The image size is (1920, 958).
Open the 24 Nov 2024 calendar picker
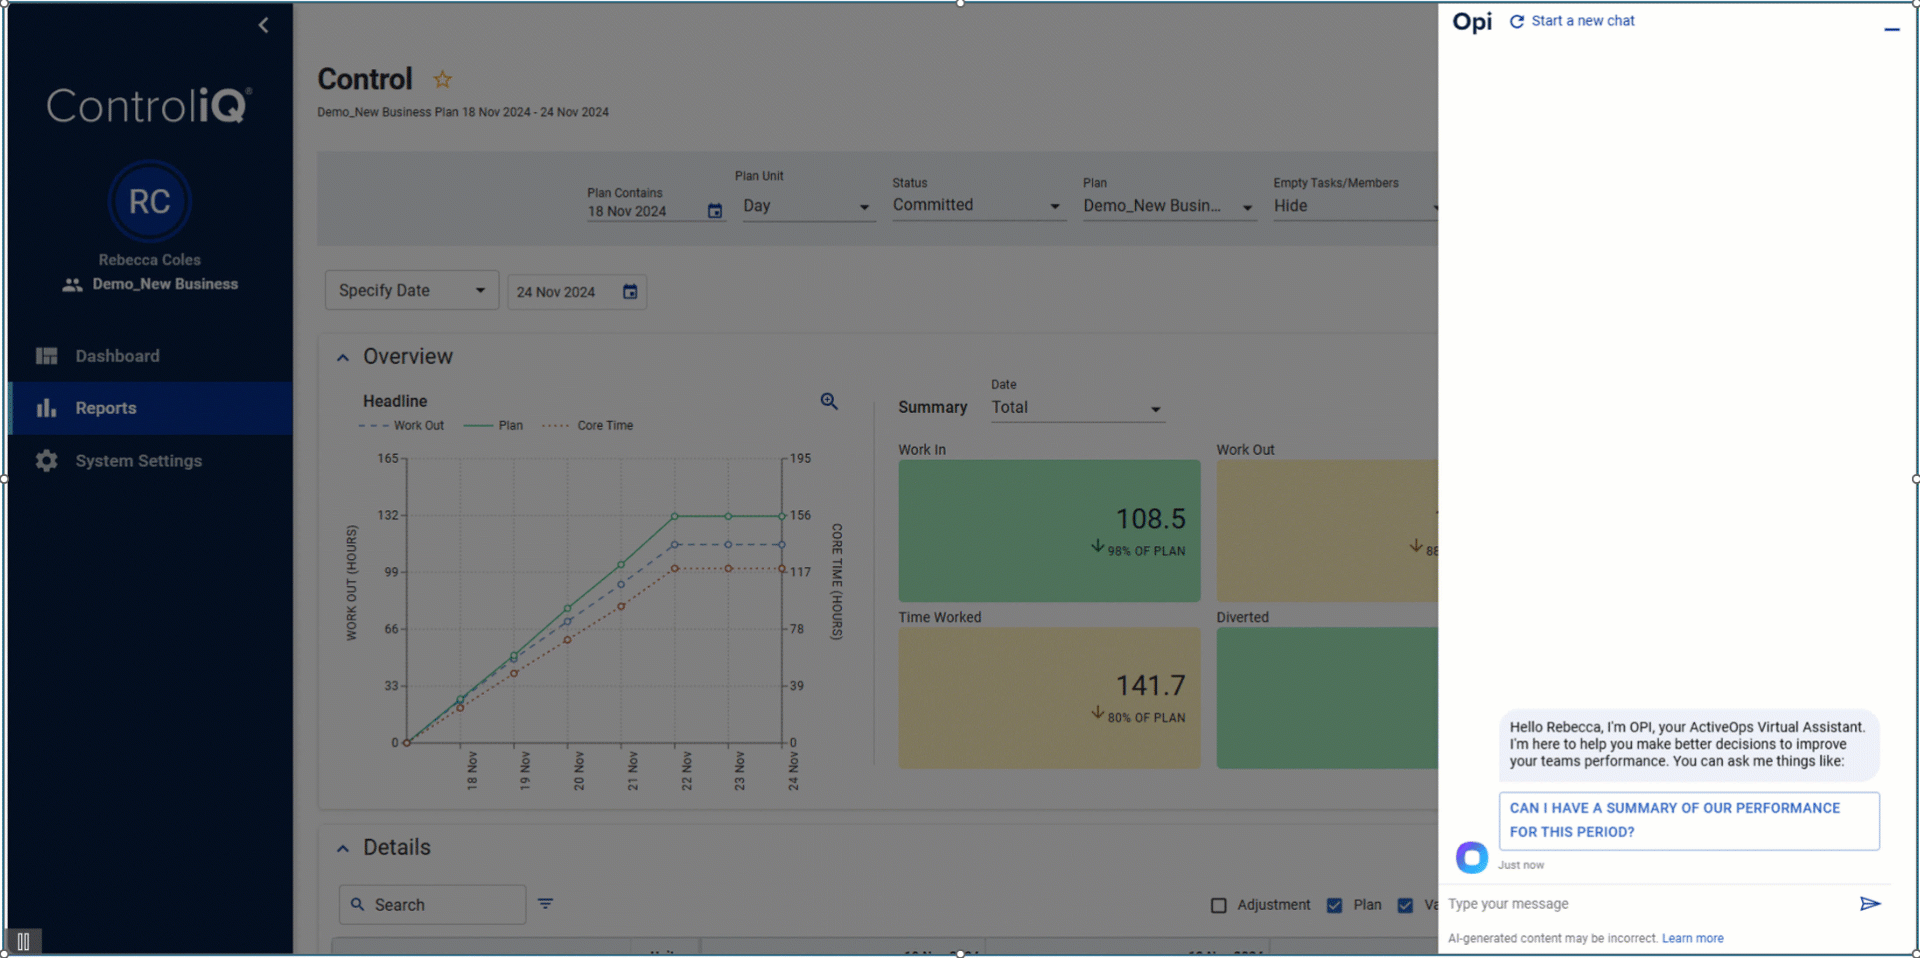pos(630,292)
